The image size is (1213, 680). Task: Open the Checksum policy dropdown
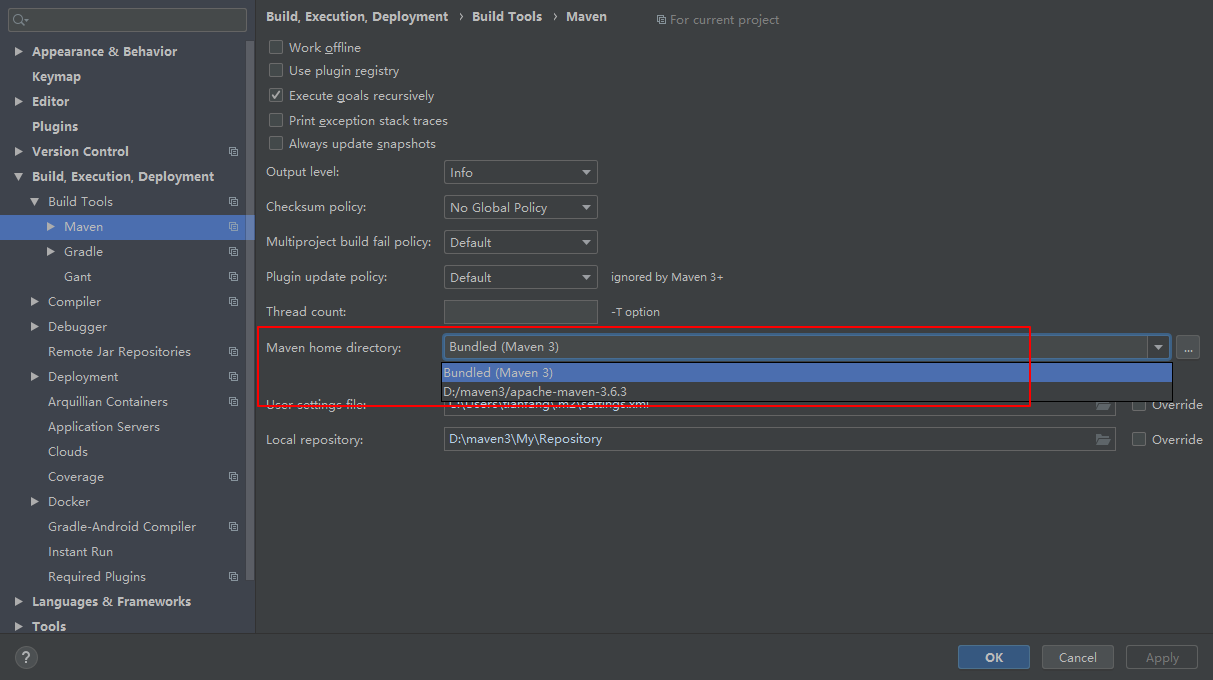click(520, 207)
